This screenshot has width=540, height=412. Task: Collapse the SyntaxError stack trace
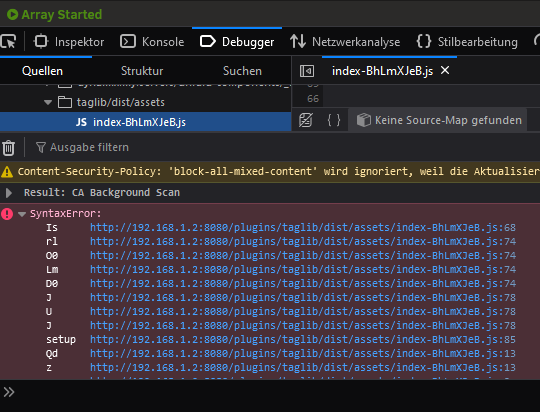22,214
